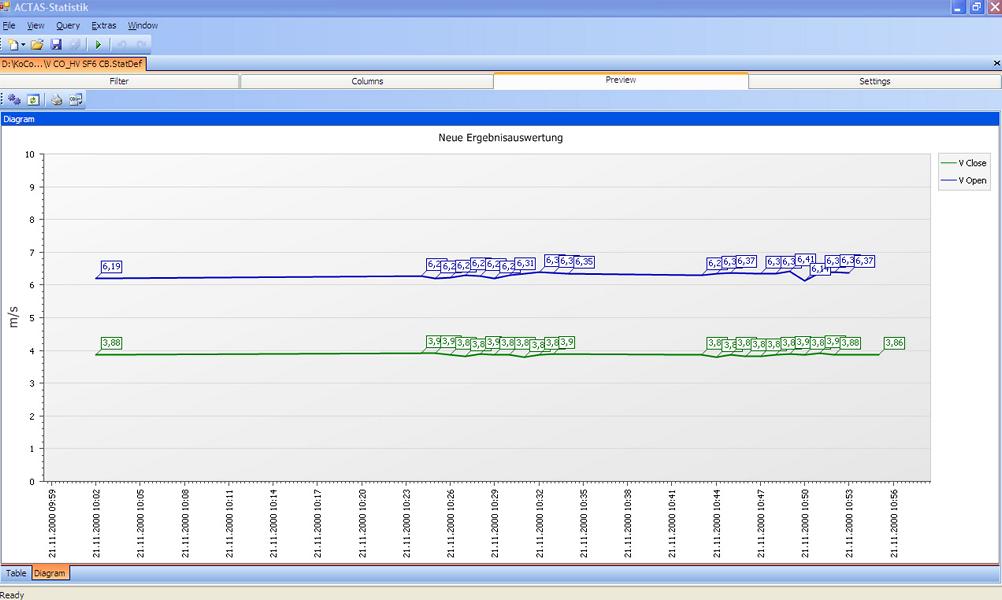This screenshot has width=1002, height=600.
Task: Select the Diagram bottom tab
Action: (x=50, y=573)
